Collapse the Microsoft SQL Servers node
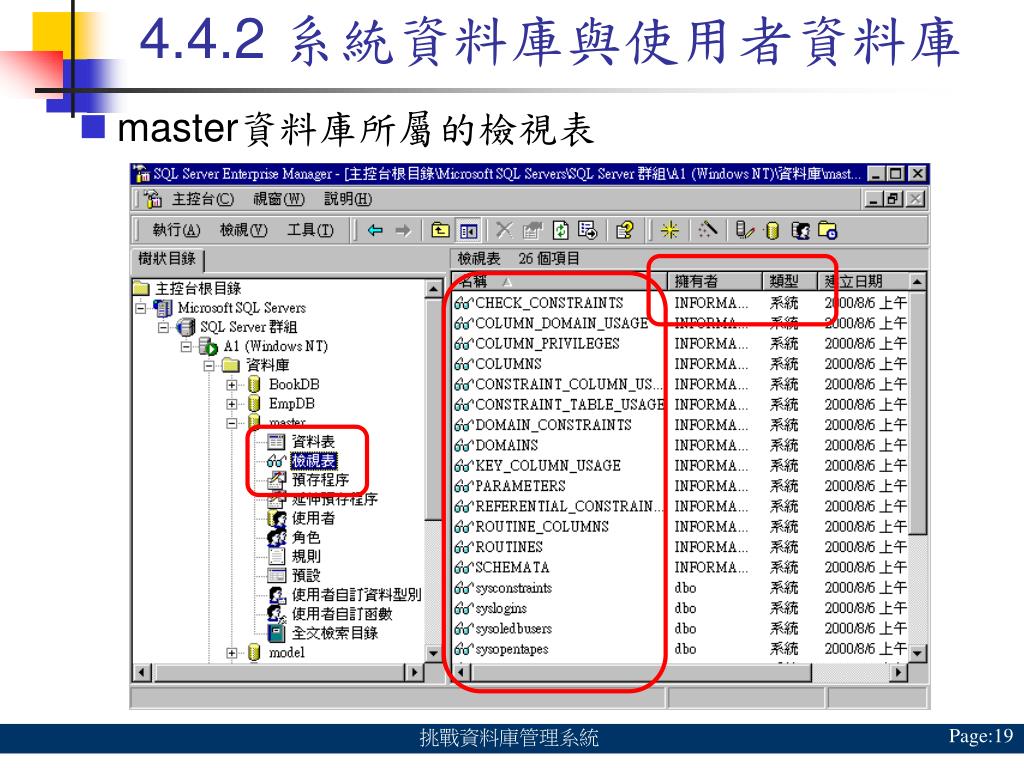1024x768 pixels. (140, 308)
